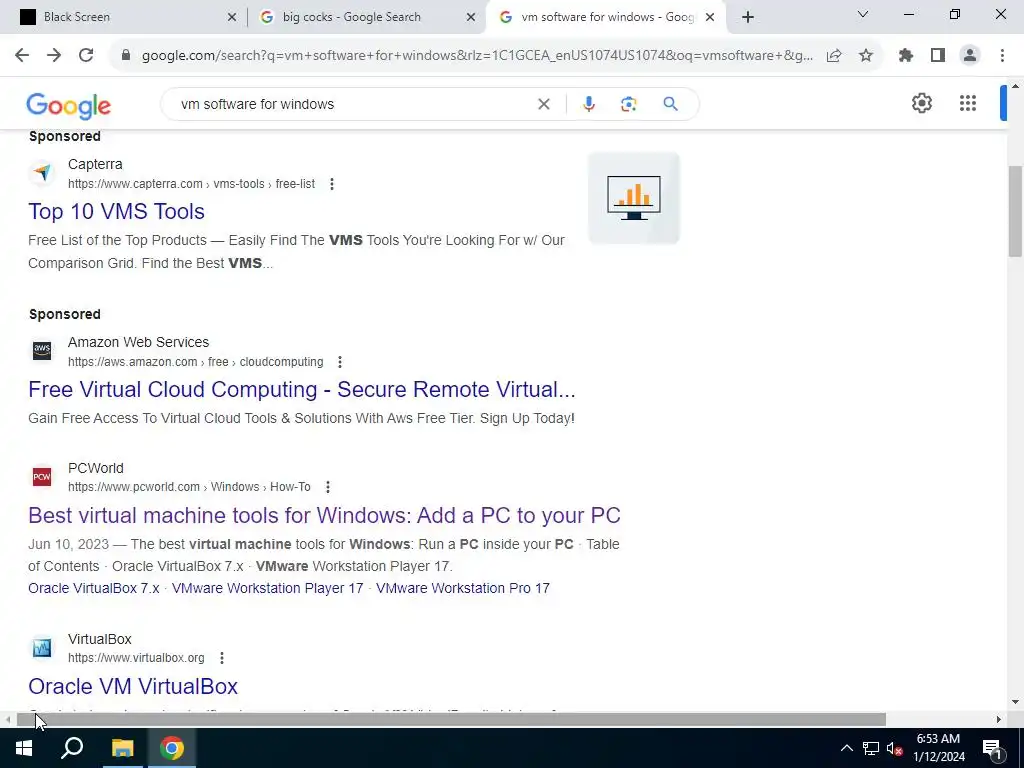Open the Google apps grid
The width and height of the screenshot is (1024, 768).
pos(968,103)
